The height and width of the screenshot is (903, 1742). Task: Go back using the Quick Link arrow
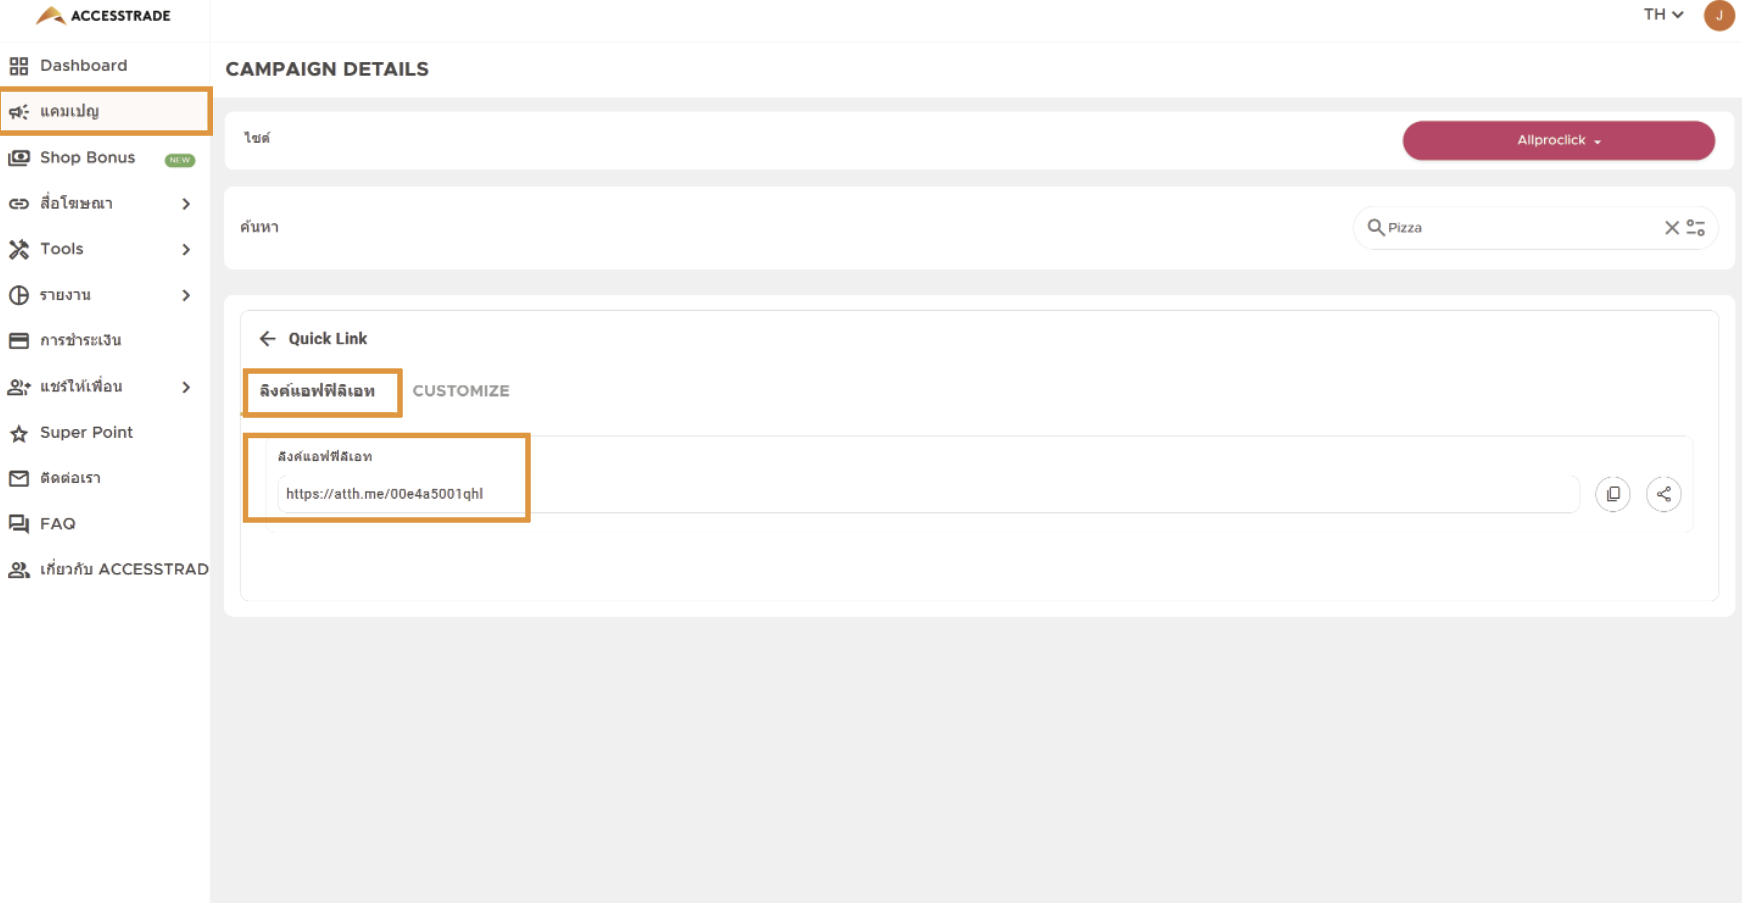(267, 339)
